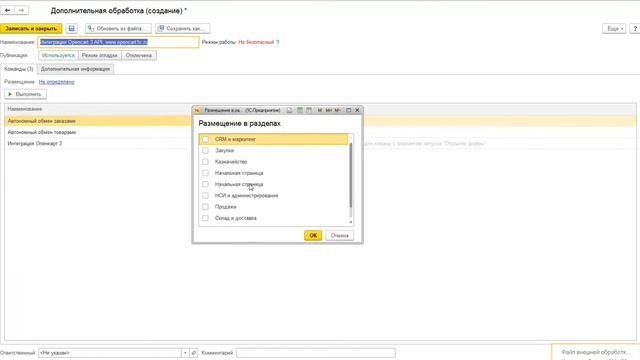
Task: Tick the Закупки checkbox
Action: click(205, 151)
